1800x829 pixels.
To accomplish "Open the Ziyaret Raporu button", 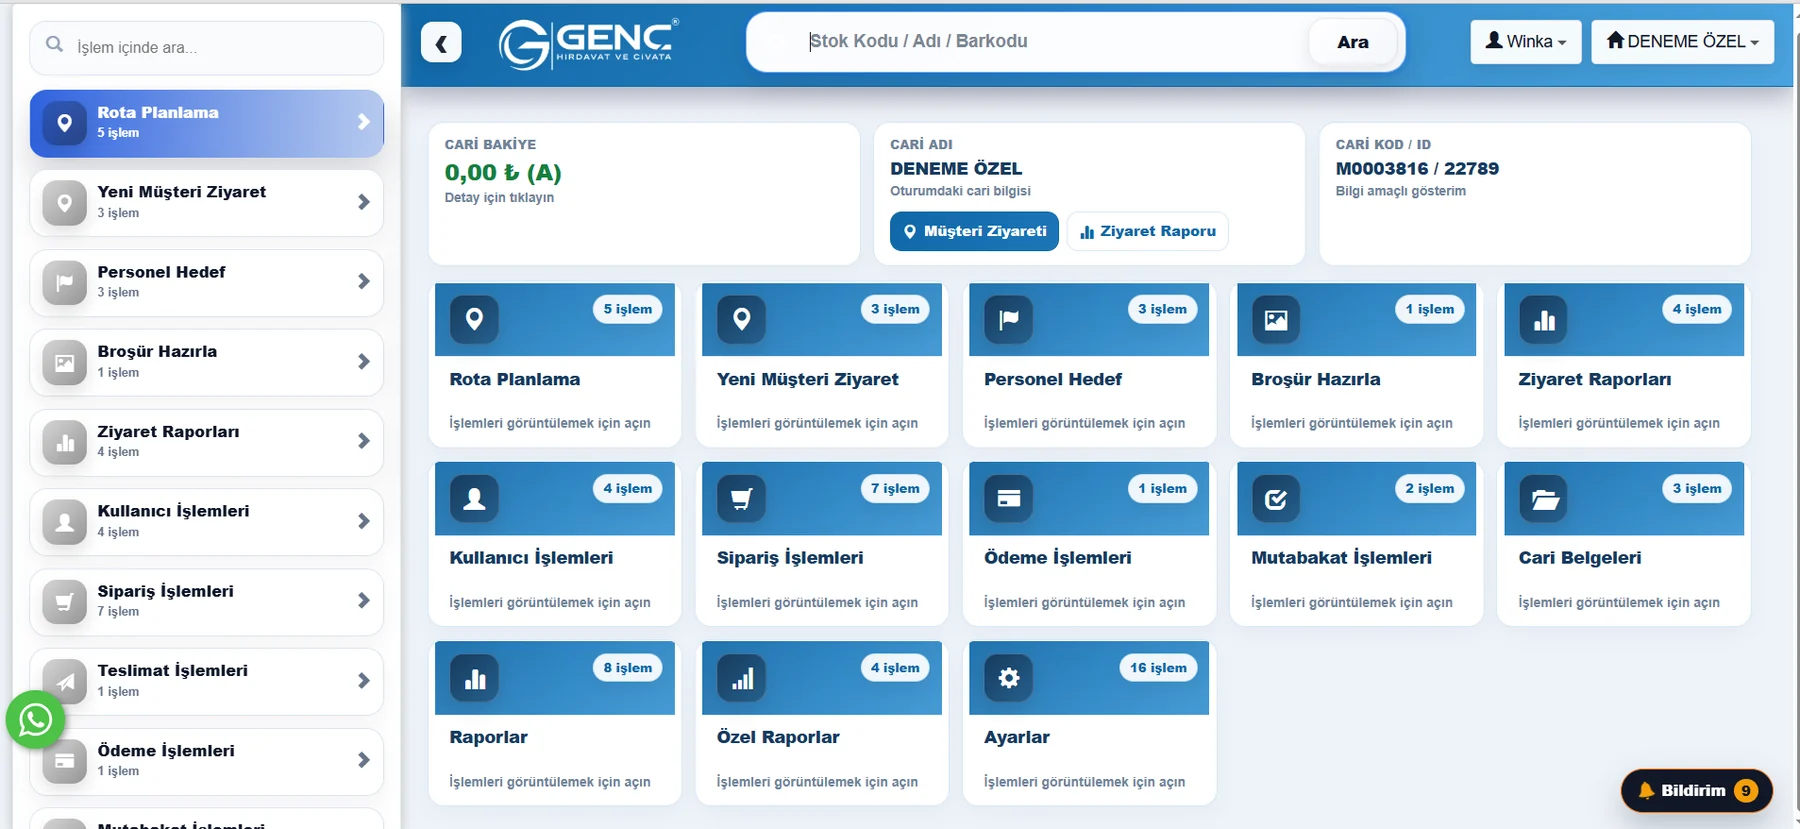I will coord(1147,231).
